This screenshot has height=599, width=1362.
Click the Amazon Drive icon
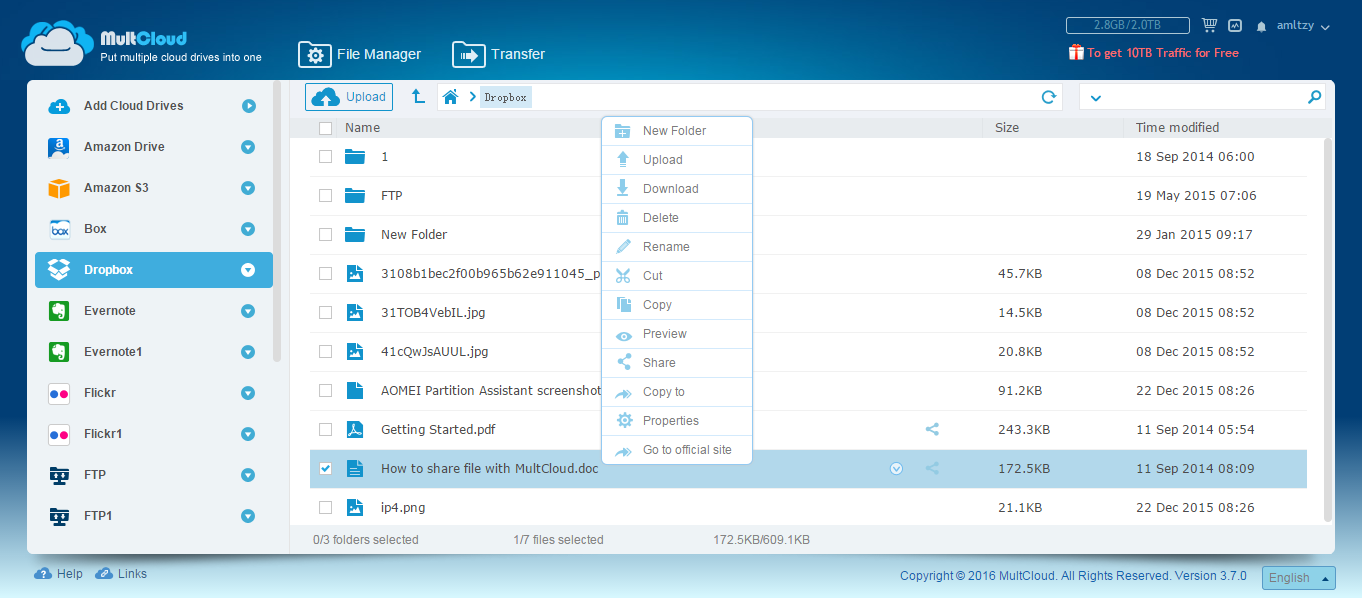[x=59, y=147]
